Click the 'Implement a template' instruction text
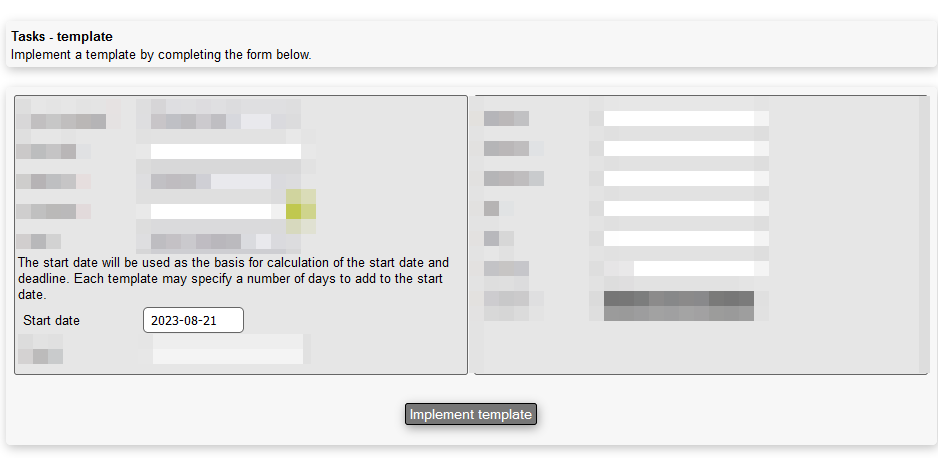Image resolution: width=938 pixels, height=458 pixels. click(x=161, y=55)
